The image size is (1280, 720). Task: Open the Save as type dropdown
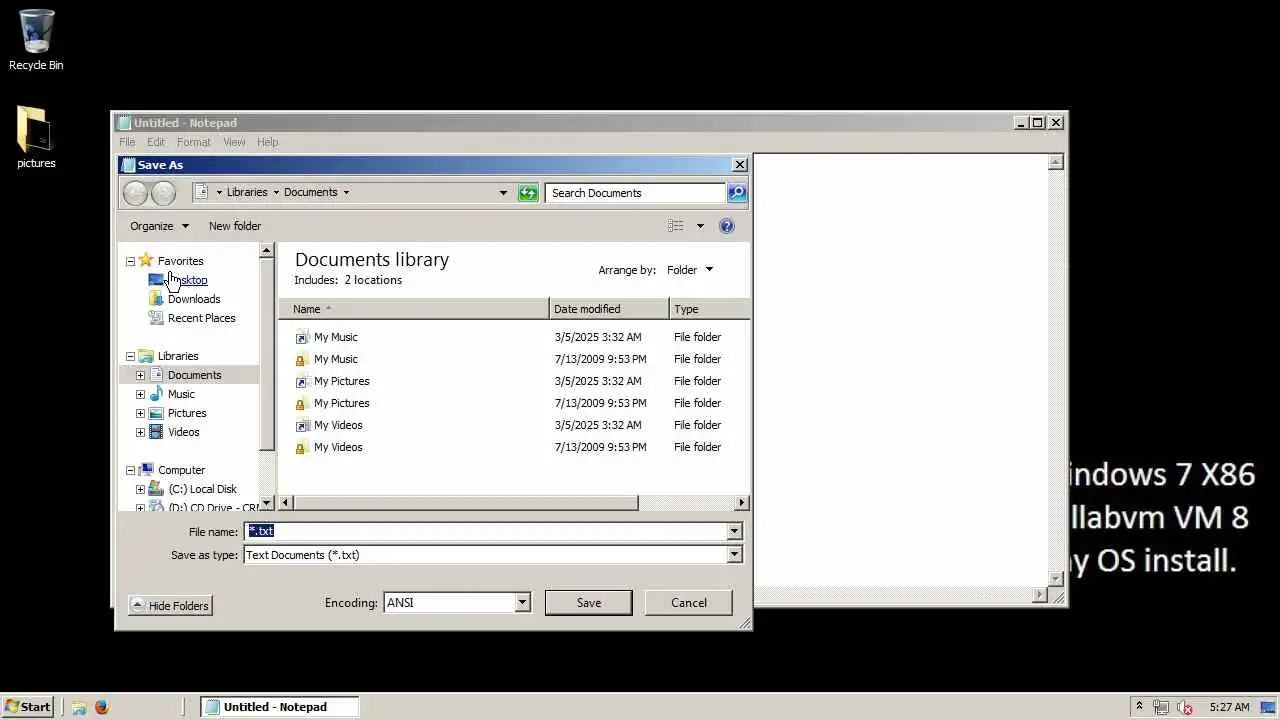click(735, 555)
